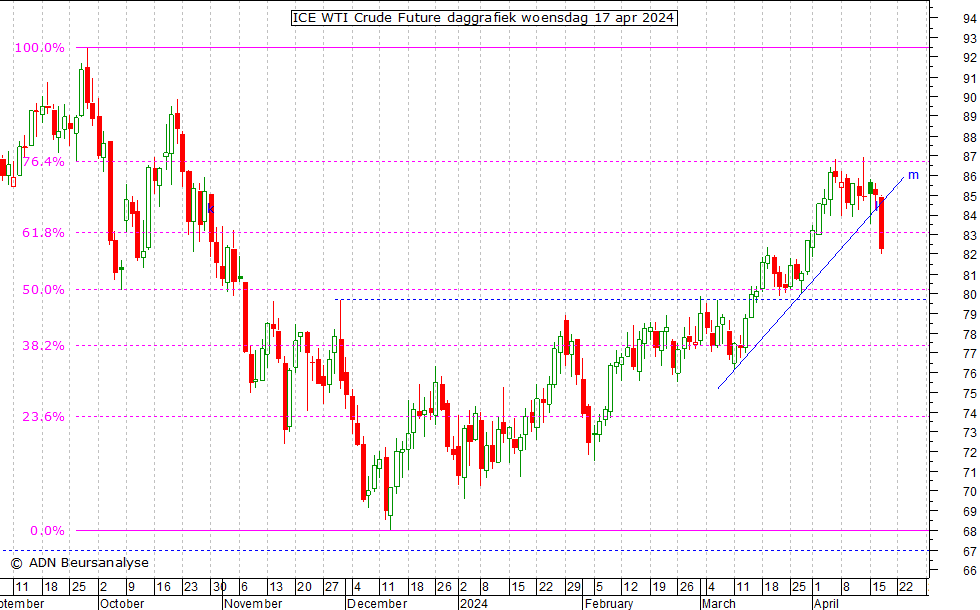The height and width of the screenshot is (610, 980).
Task: Click price axis value 68
Action: pyautogui.click(x=969, y=532)
